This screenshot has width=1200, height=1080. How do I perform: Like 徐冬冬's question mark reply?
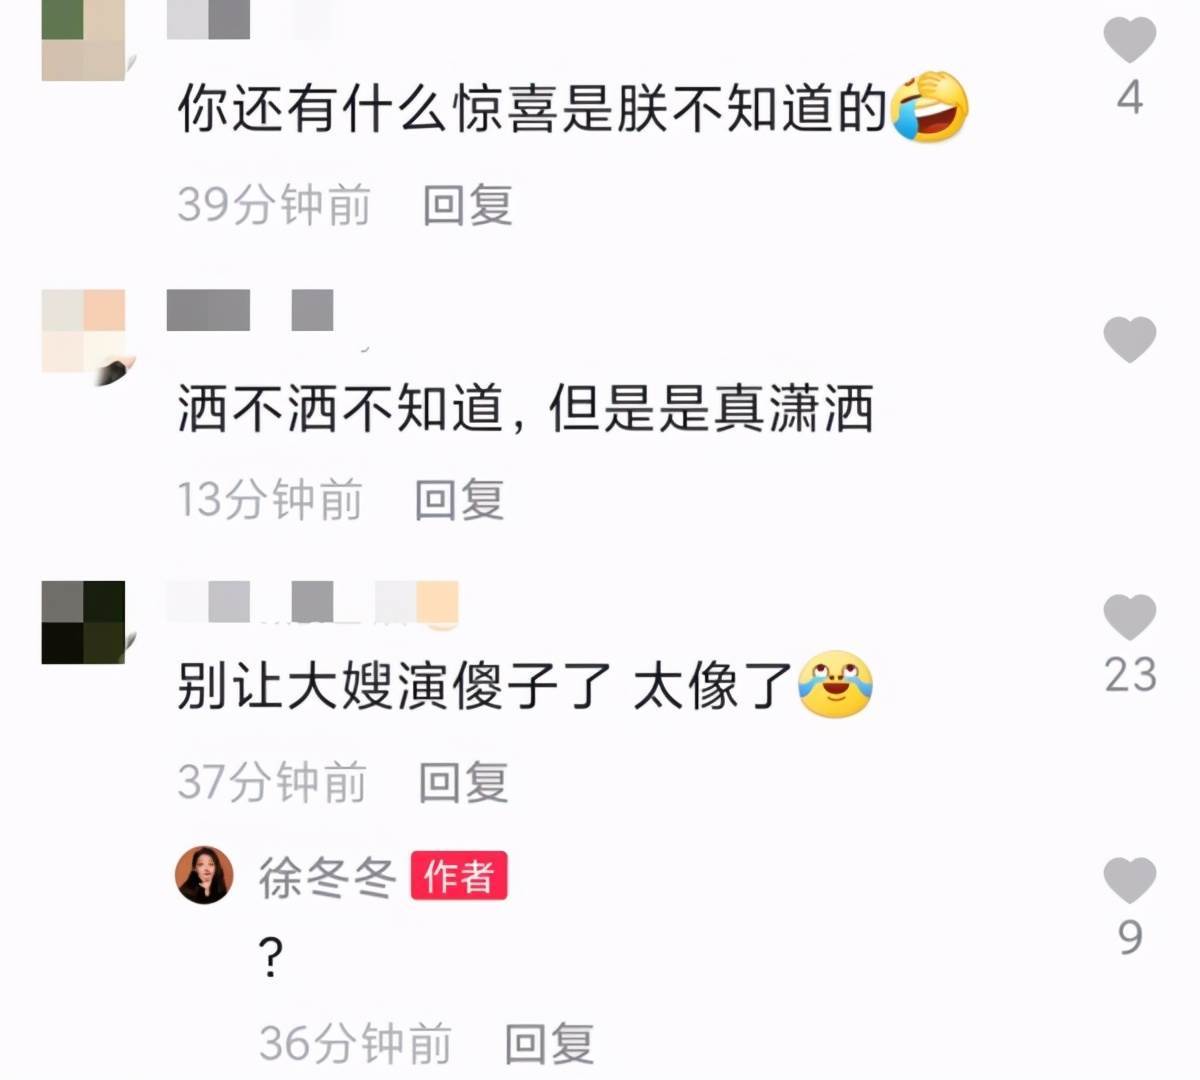[x=1129, y=880]
